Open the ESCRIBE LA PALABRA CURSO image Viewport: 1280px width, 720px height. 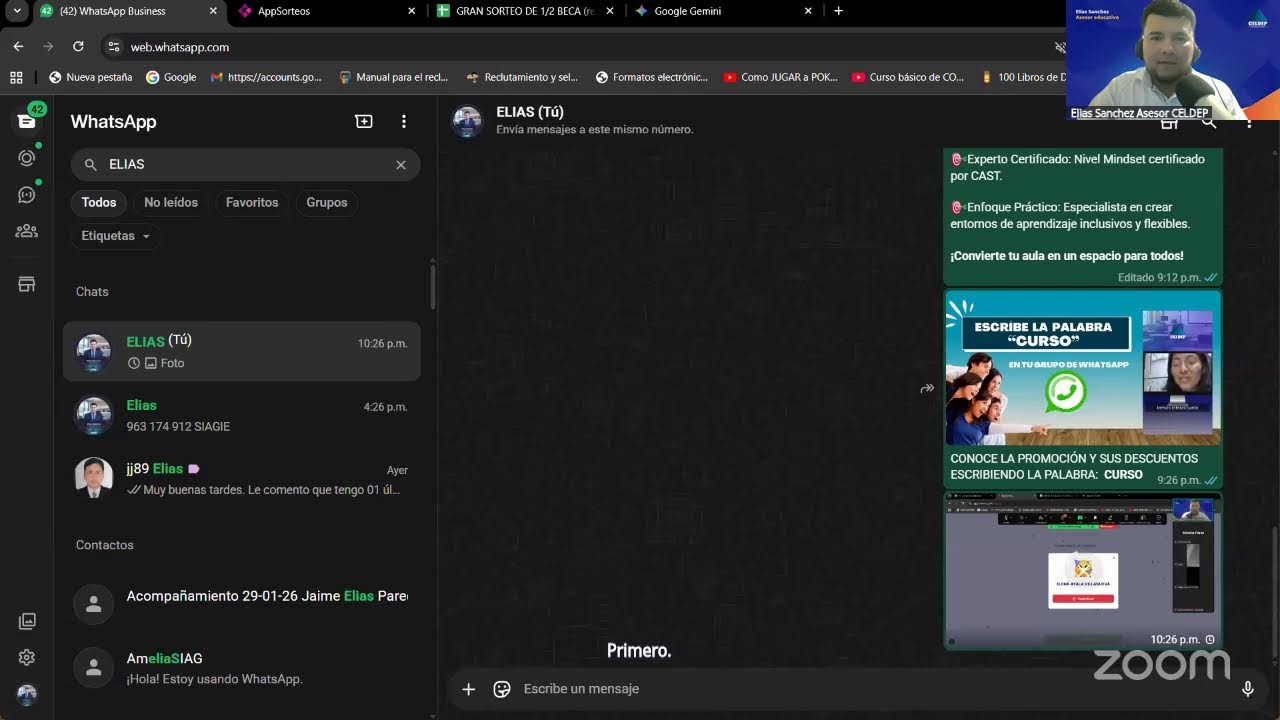click(1083, 368)
